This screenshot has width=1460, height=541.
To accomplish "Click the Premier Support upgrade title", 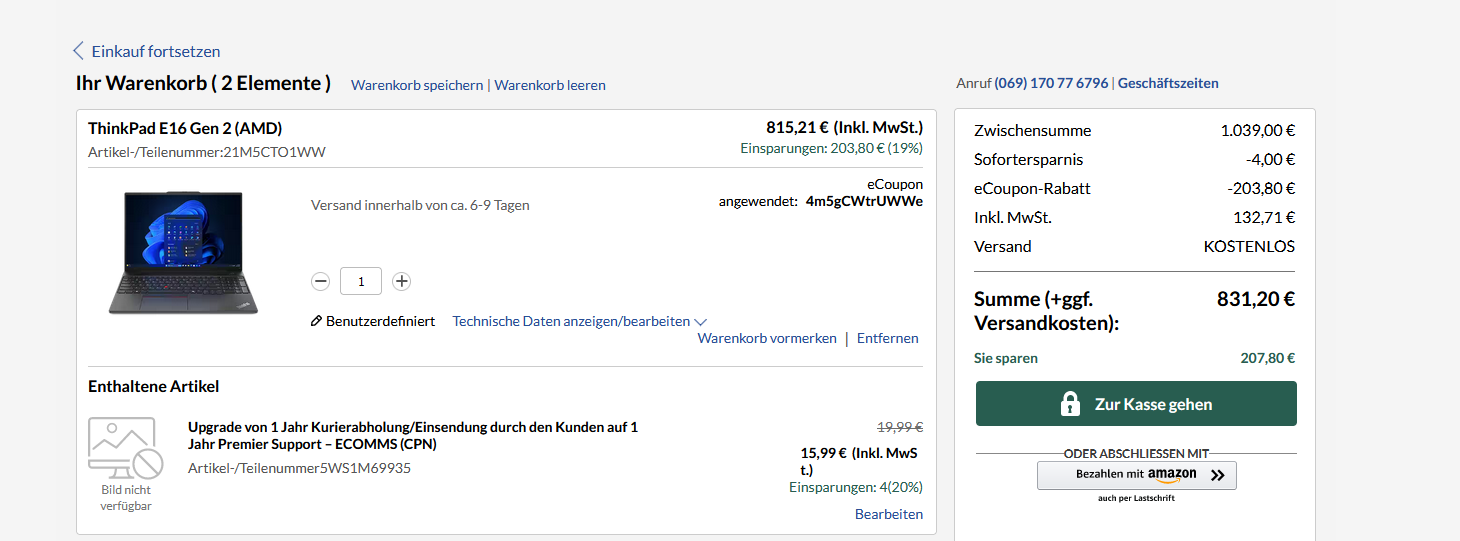I will click(x=413, y=435).
